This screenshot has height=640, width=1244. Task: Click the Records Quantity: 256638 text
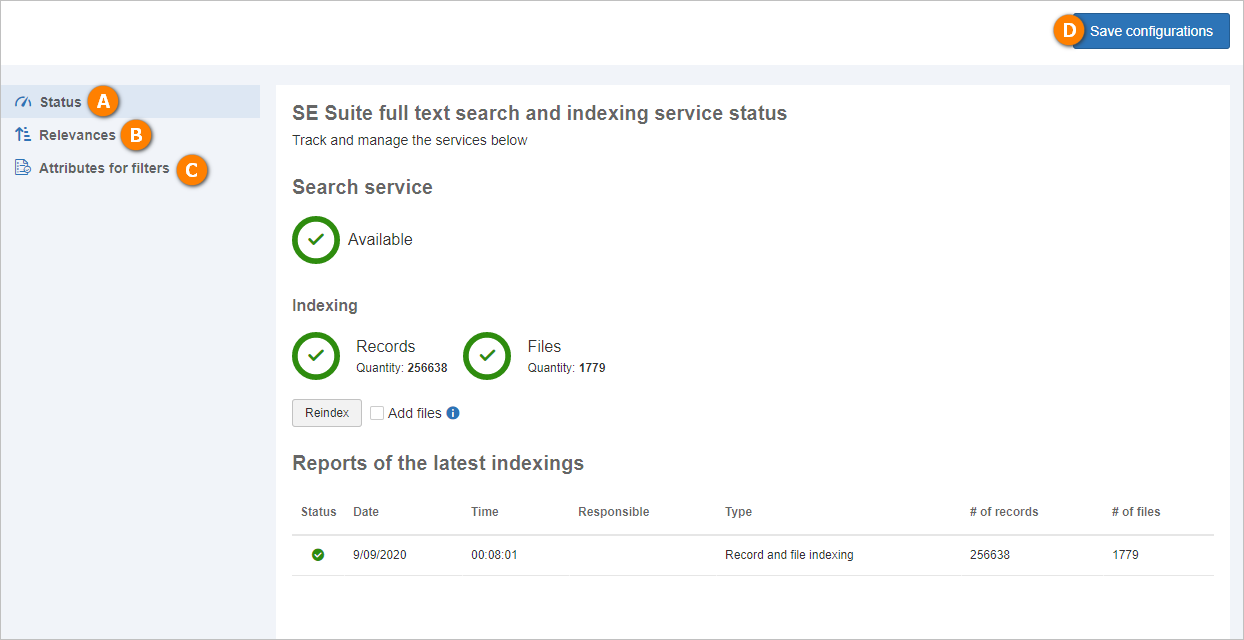402,368
